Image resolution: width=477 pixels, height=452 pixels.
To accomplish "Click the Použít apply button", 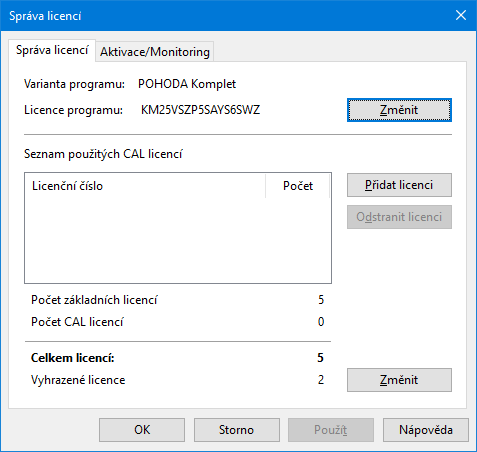I will 331,430.
